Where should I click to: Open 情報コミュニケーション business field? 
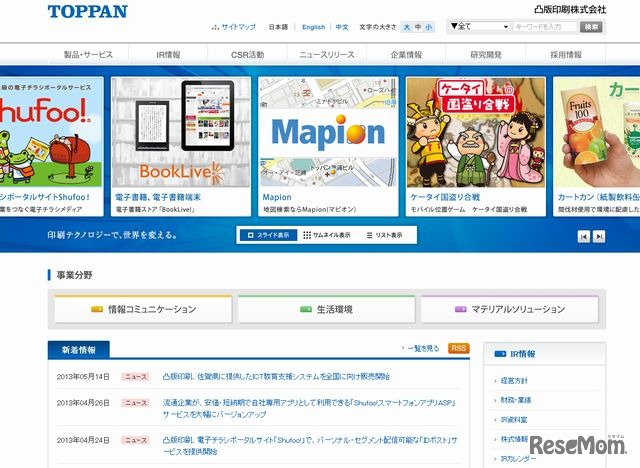143,309
